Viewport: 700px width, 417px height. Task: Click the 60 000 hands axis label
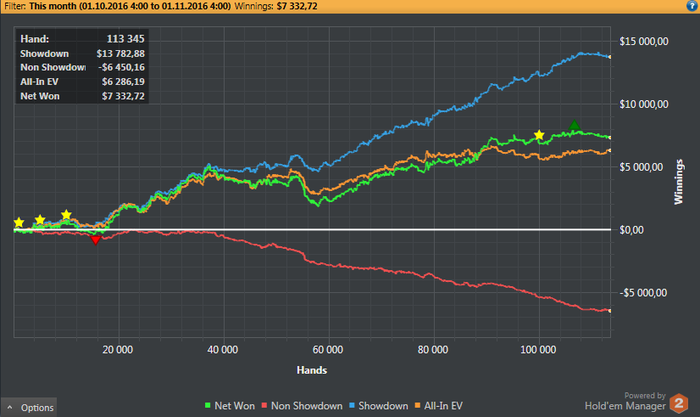click(328, 350)
